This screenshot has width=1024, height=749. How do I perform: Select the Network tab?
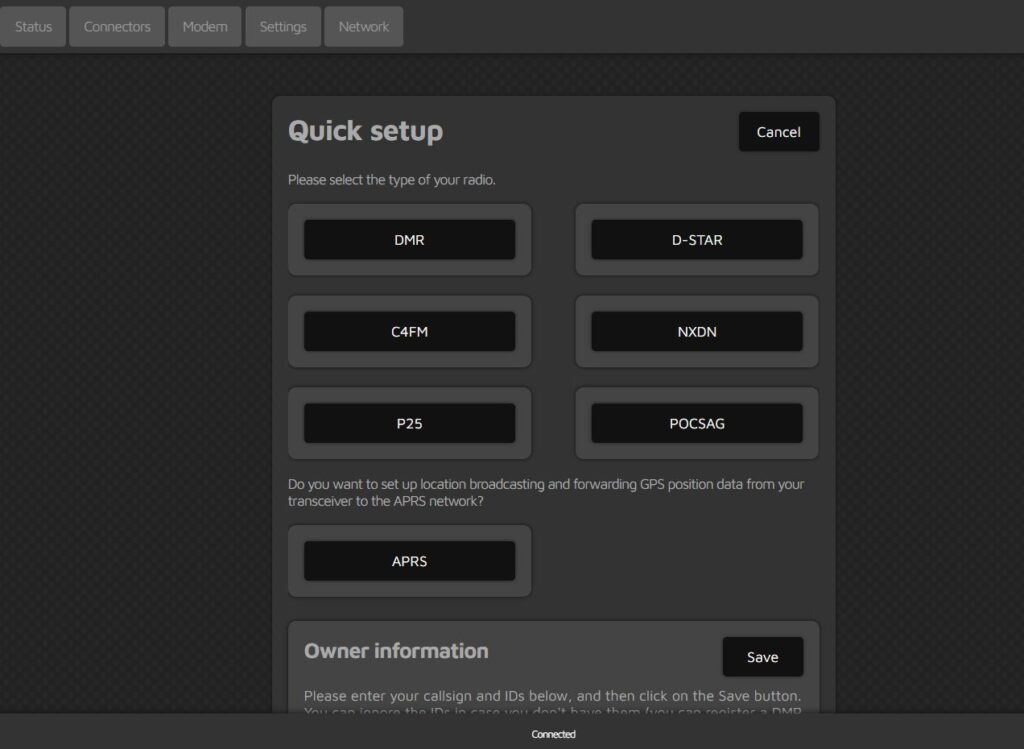(x=364, y=27)
